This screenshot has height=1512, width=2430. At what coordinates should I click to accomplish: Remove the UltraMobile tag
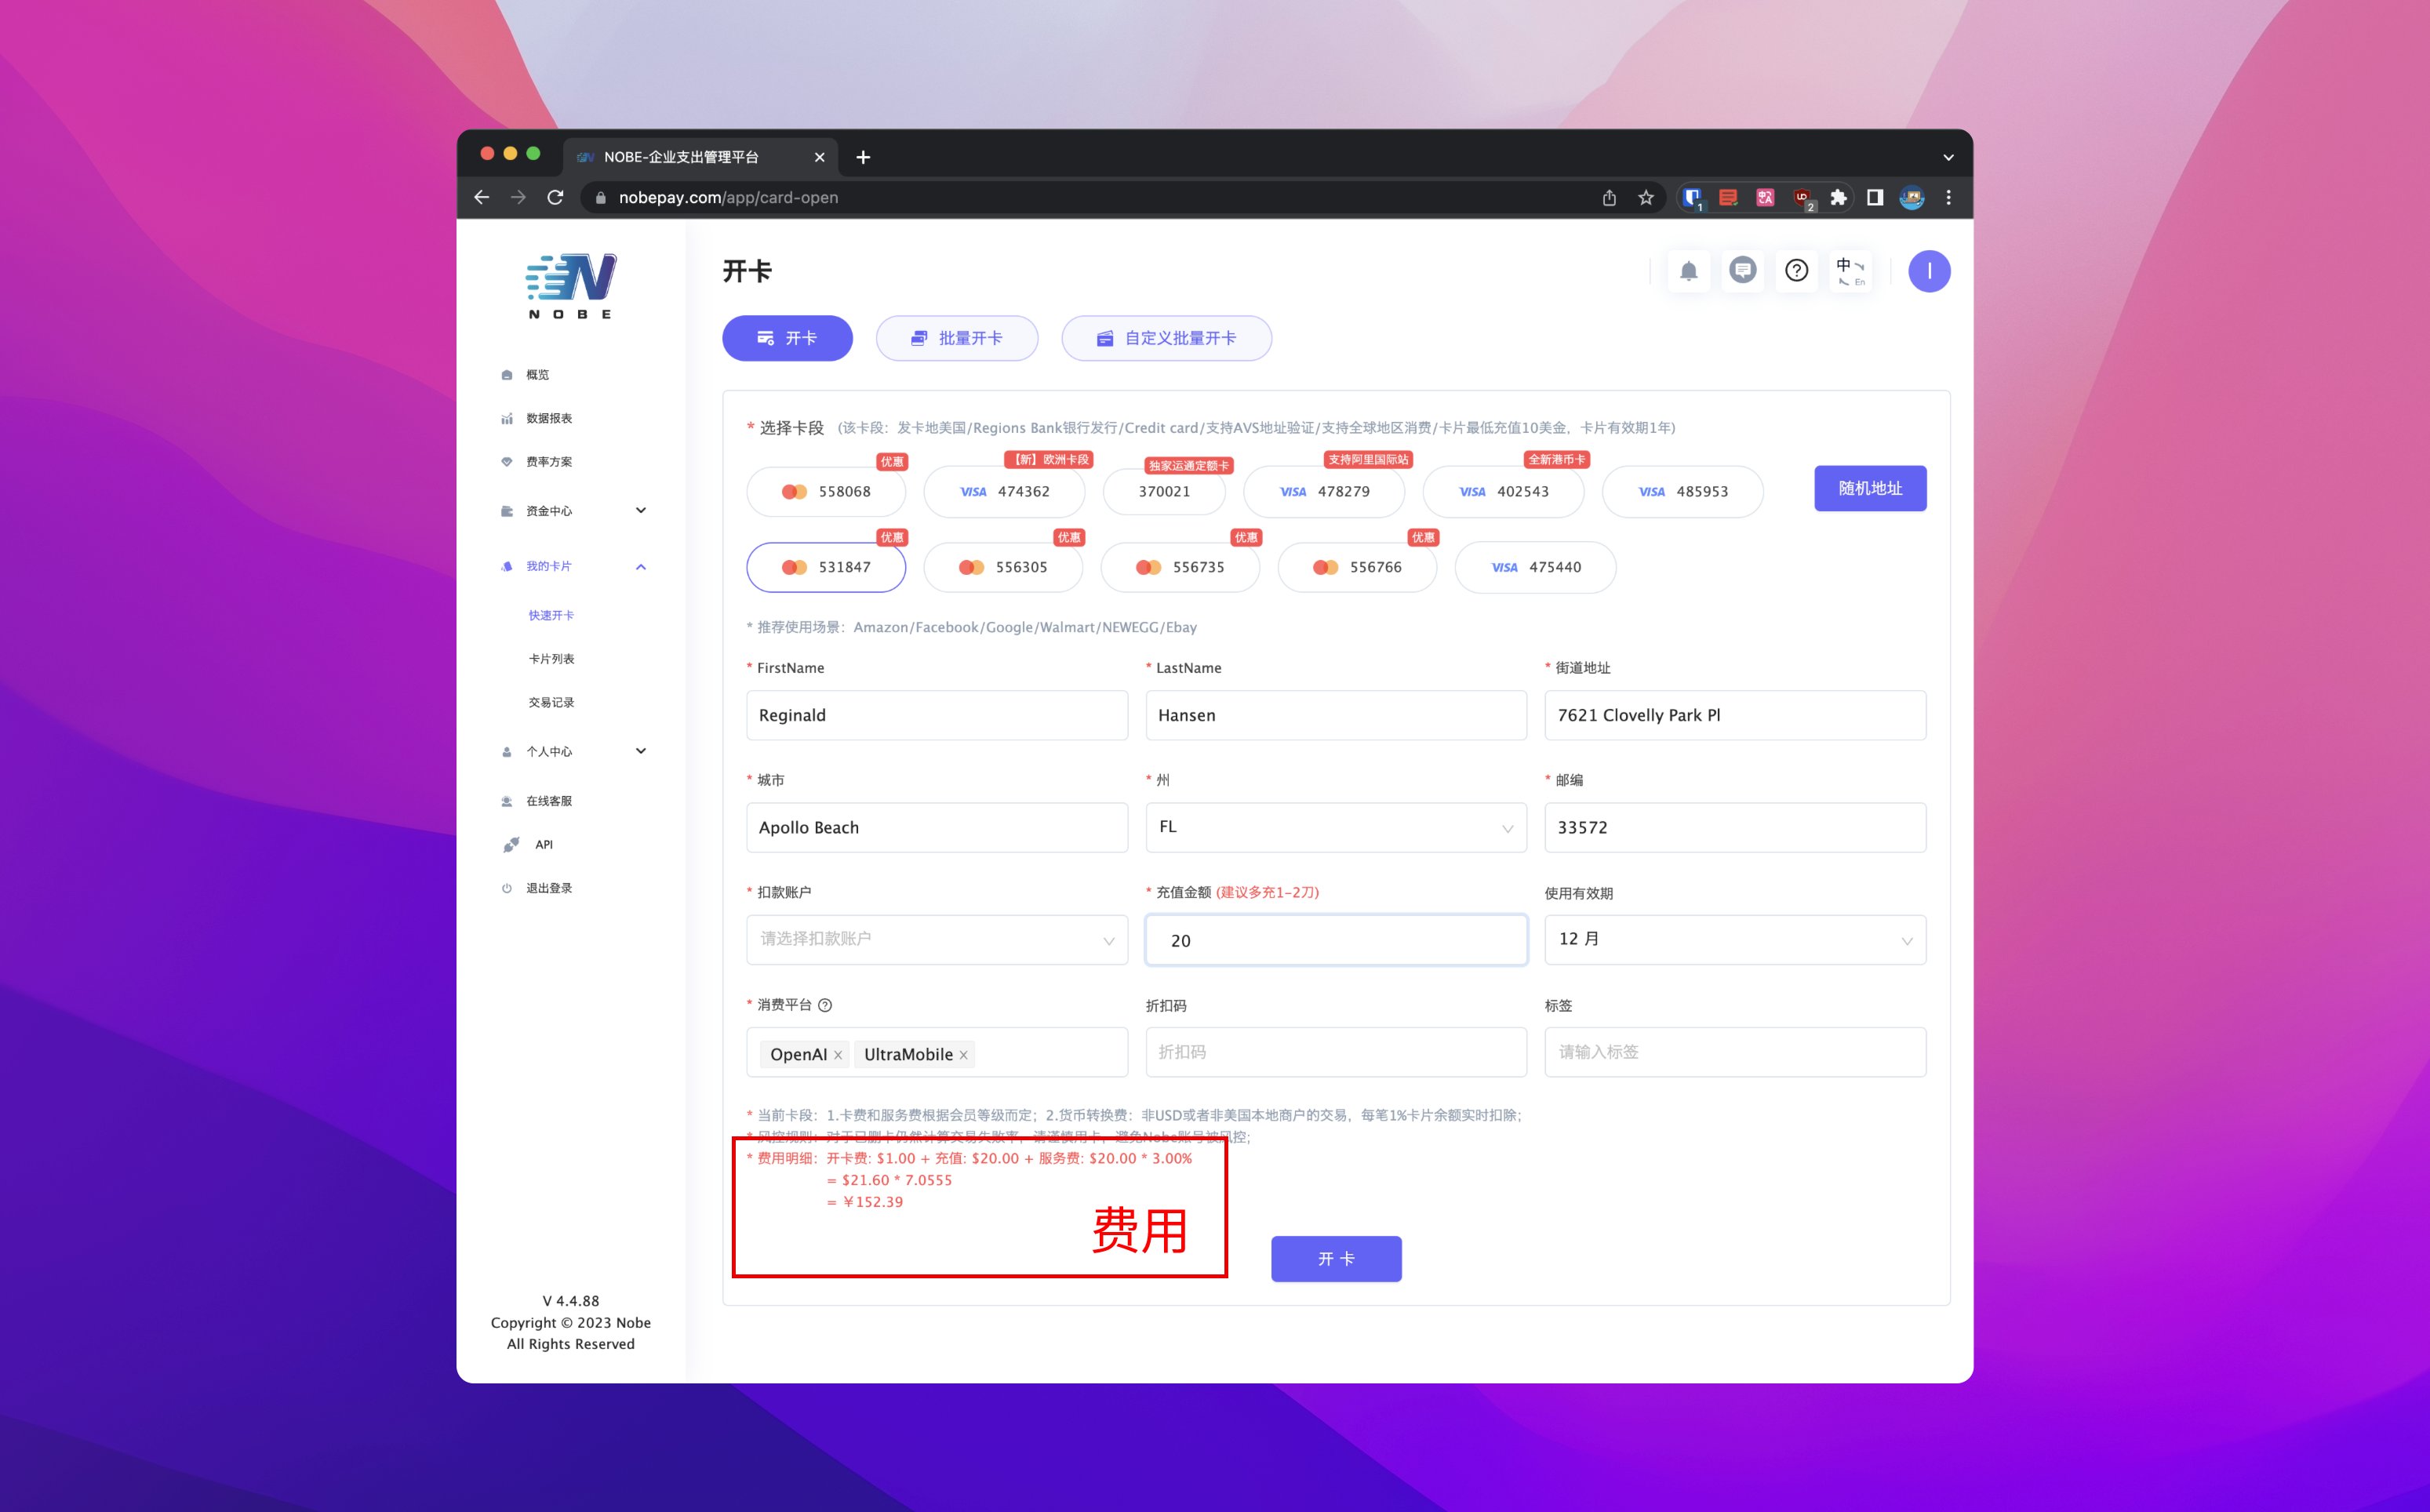[x=964, y=1055]
